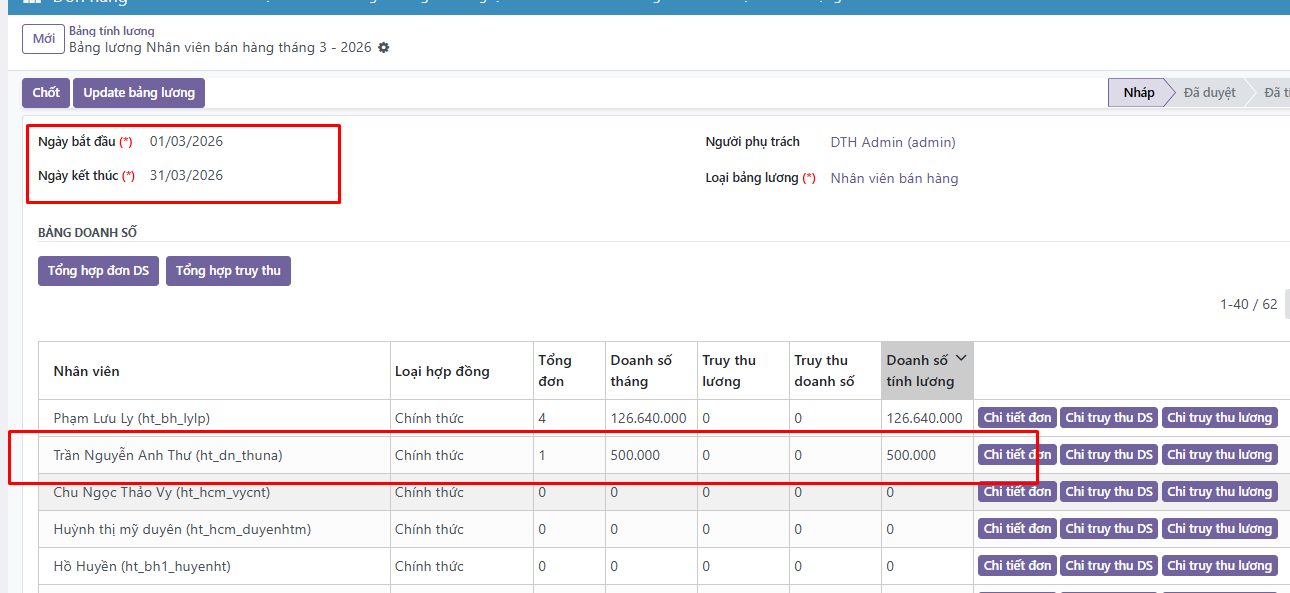Edit the Ngày kết thúc date field
The image size is (1290, 593).
[187, 176]
